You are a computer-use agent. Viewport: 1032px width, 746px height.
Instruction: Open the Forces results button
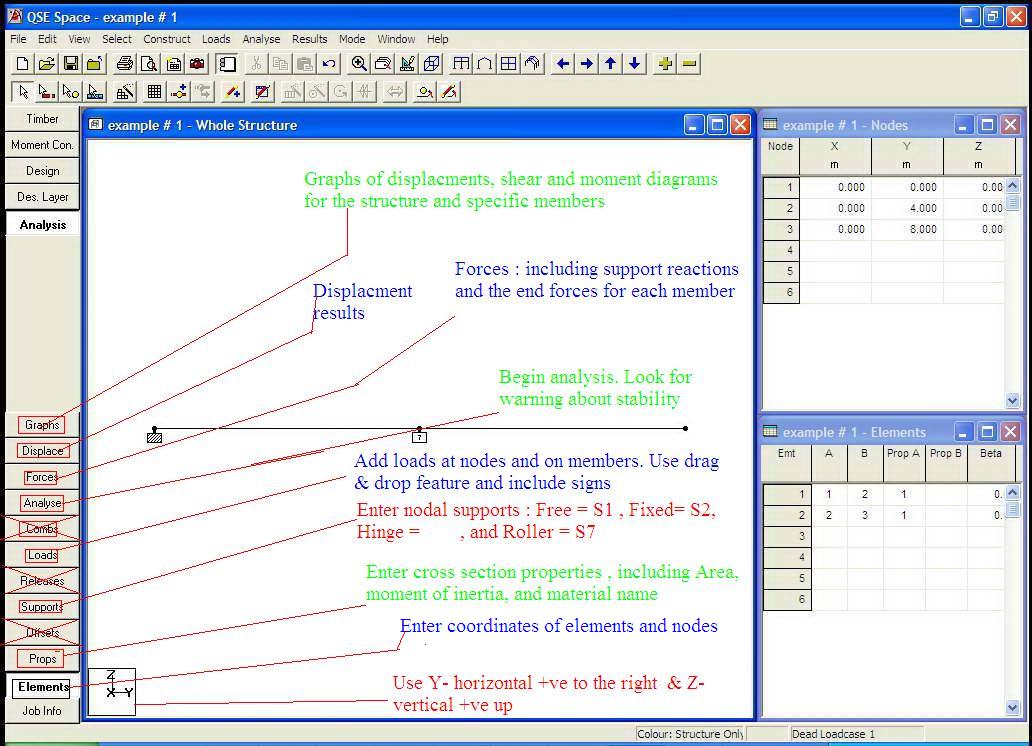(x=42, y=477)
